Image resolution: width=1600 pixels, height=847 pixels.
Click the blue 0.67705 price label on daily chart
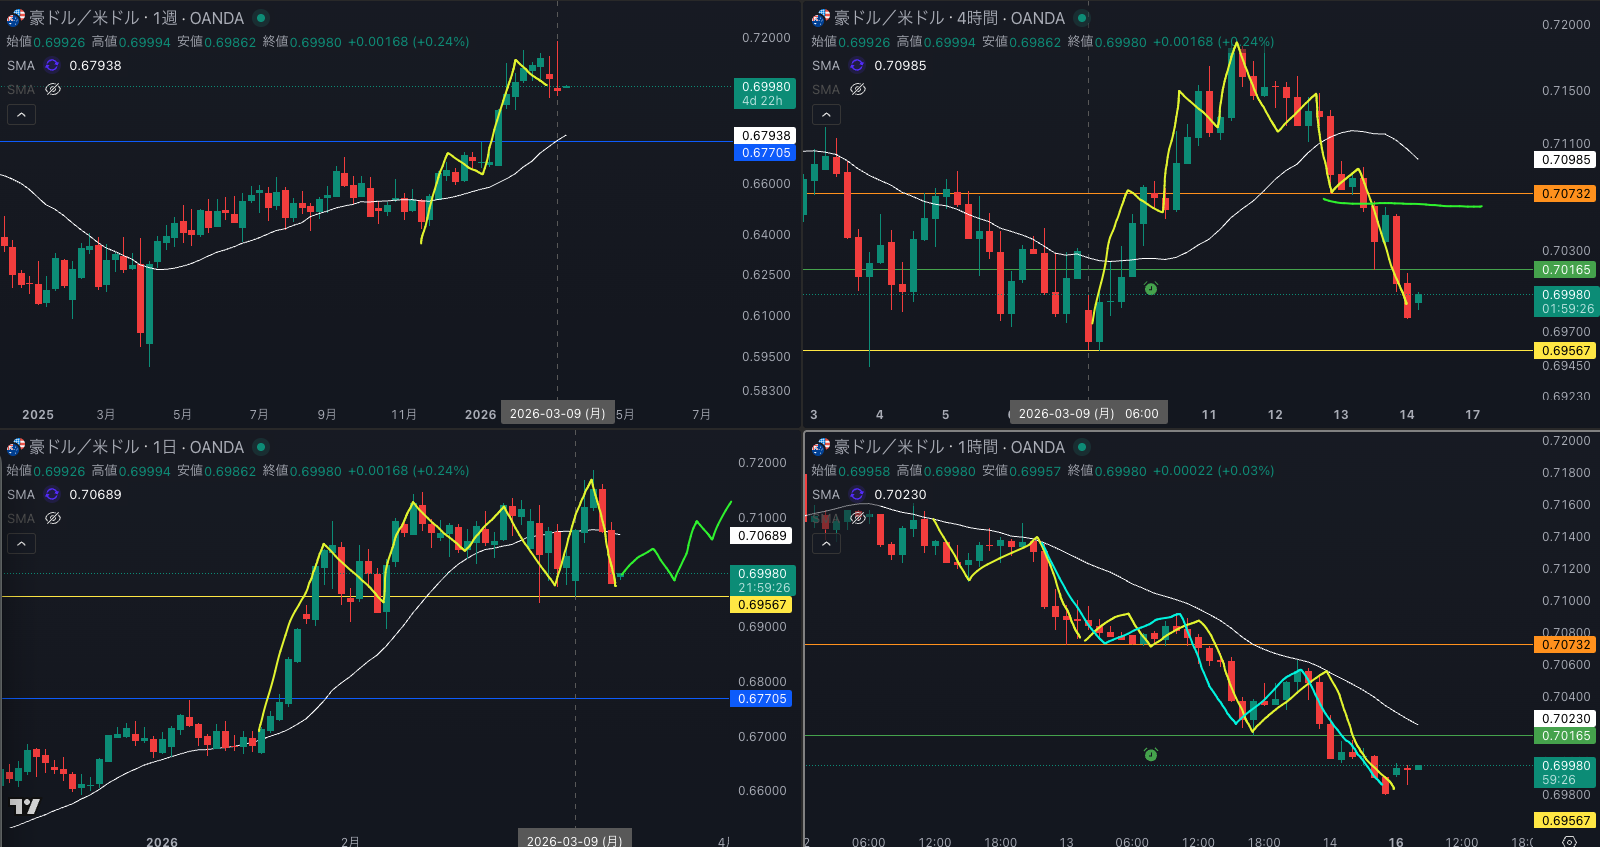pyautogui.click(x=762, y=699)
